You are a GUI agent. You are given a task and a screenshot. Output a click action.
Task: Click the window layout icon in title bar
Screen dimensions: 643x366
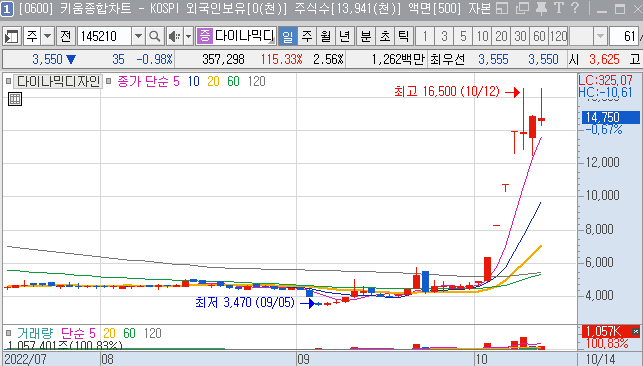502,8
